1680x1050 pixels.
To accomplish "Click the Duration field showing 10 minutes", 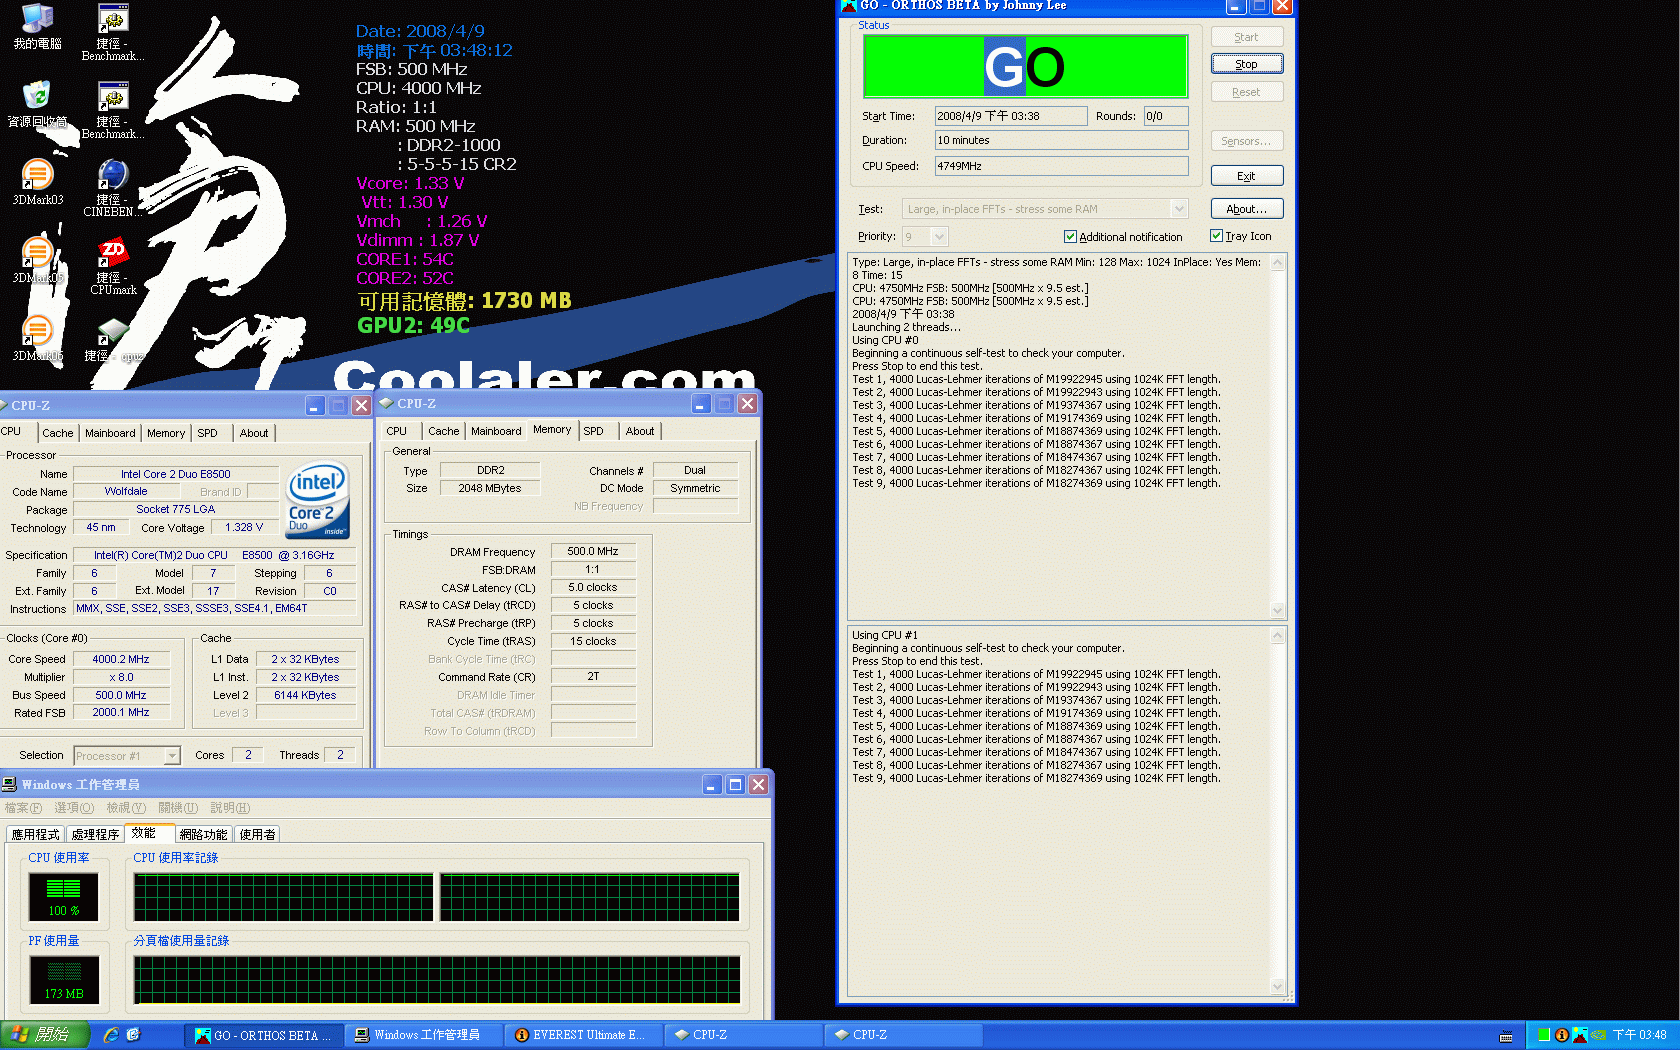I will click(1062, 140).
